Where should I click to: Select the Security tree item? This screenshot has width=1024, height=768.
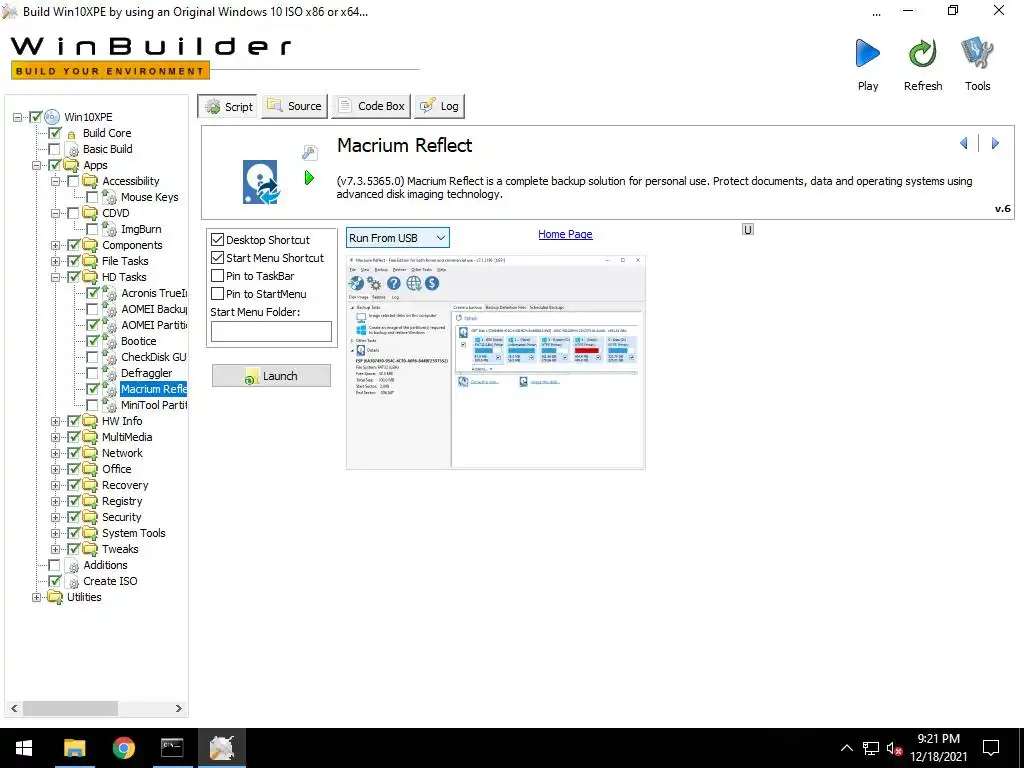(121, 517)
